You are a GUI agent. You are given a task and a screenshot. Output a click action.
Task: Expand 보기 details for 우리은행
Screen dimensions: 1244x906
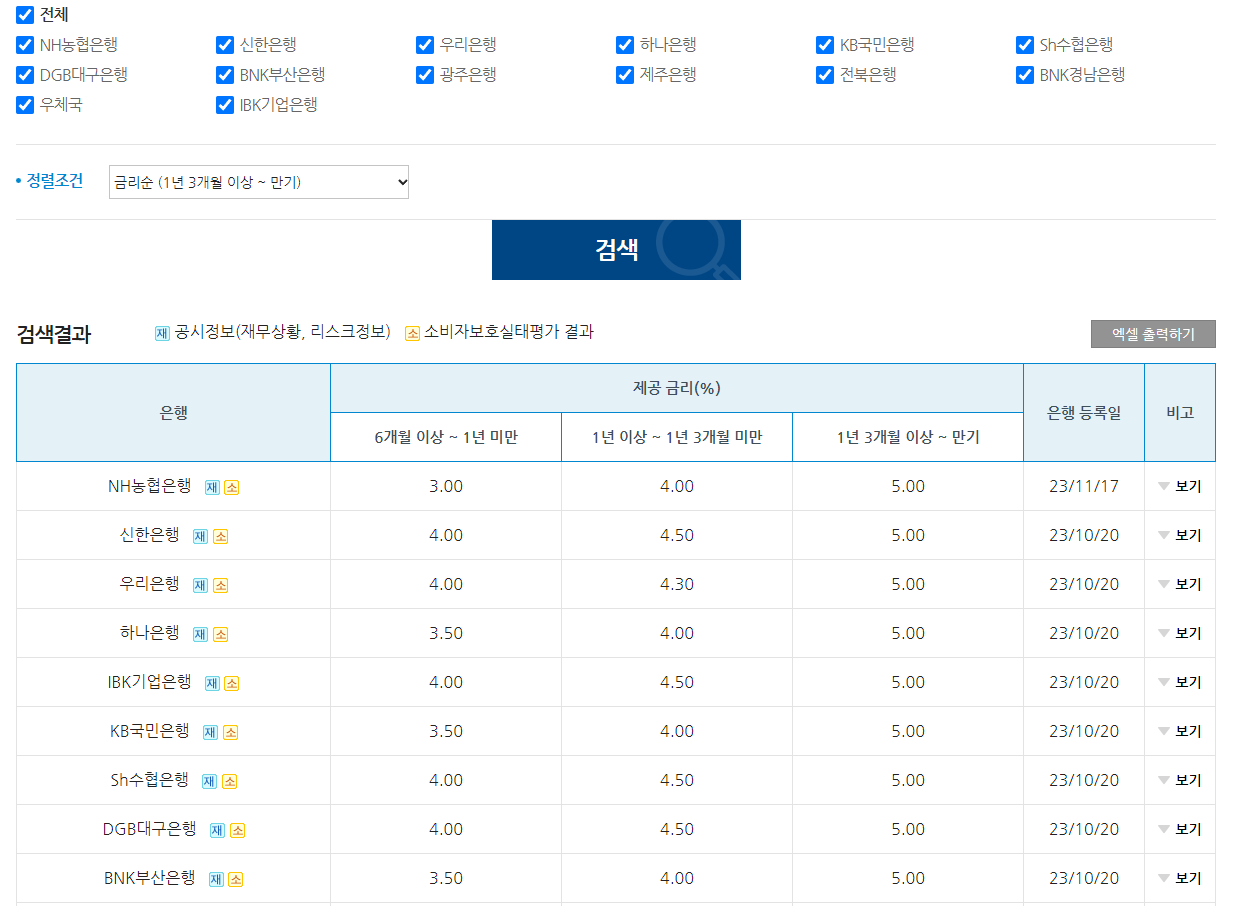pyautogui.click(x=1180, y=585)
